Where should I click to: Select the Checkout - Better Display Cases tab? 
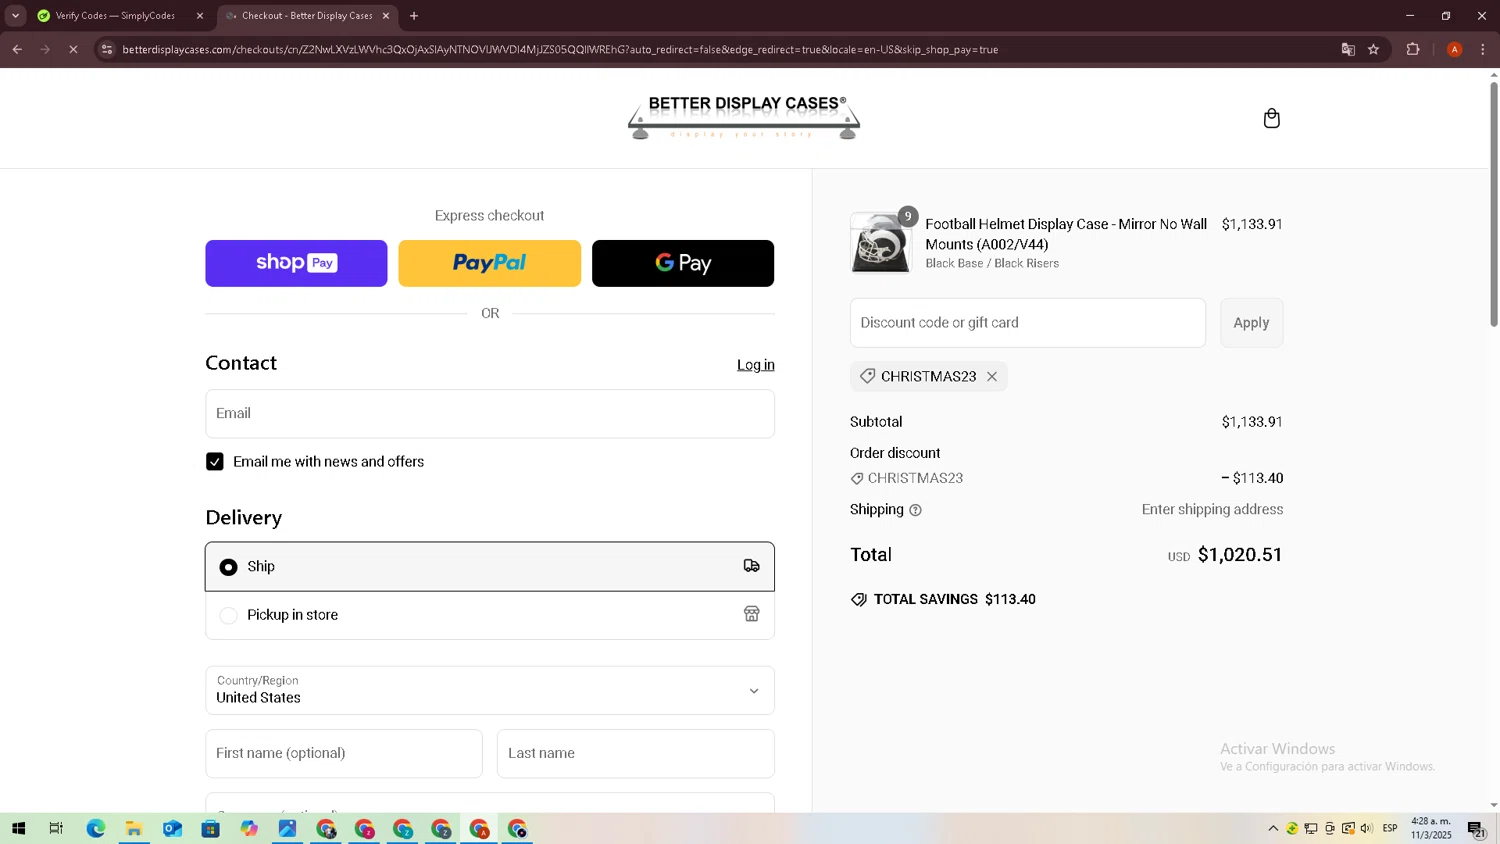(x=306, y=16)
